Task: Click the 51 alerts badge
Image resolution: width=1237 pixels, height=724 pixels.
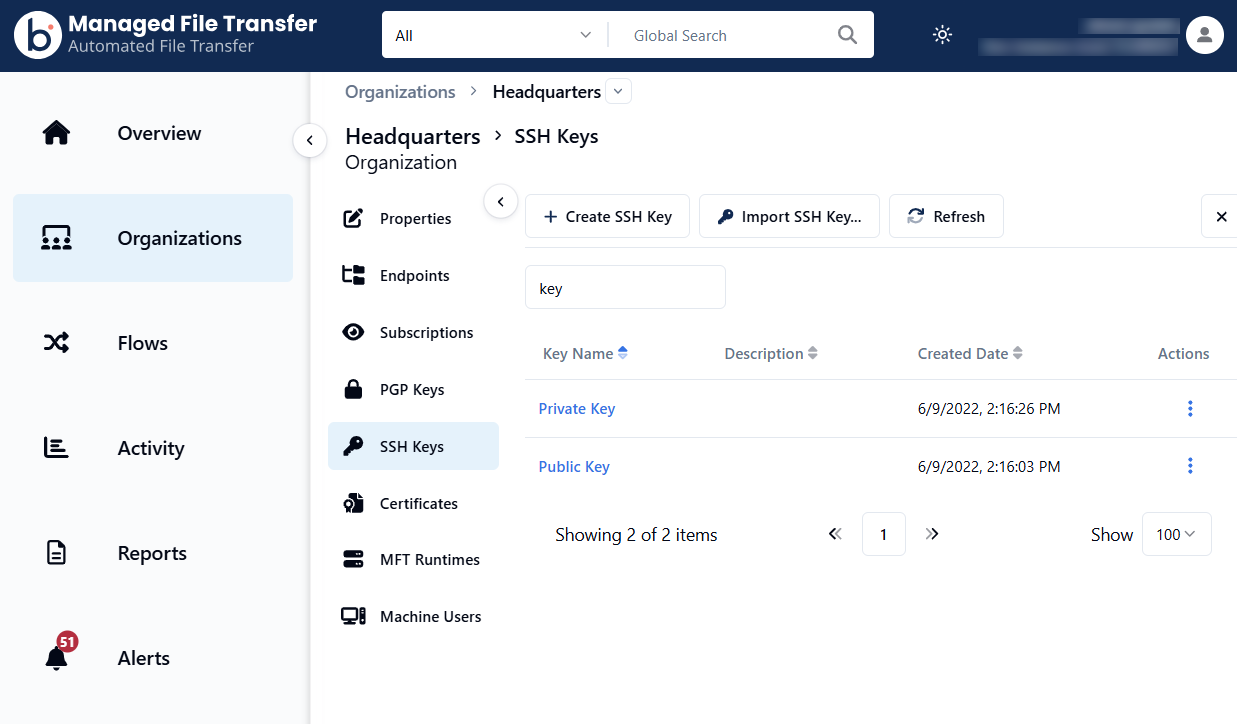Action: pos(67,641)
